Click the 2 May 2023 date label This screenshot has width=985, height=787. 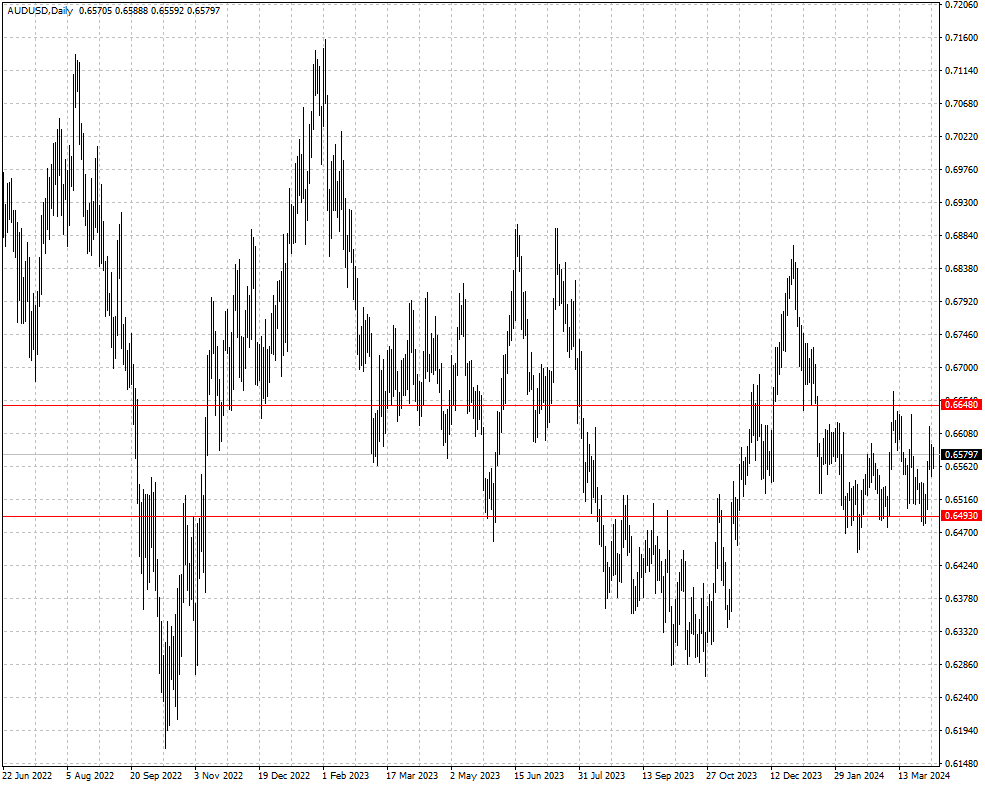[x=475, y=776]
